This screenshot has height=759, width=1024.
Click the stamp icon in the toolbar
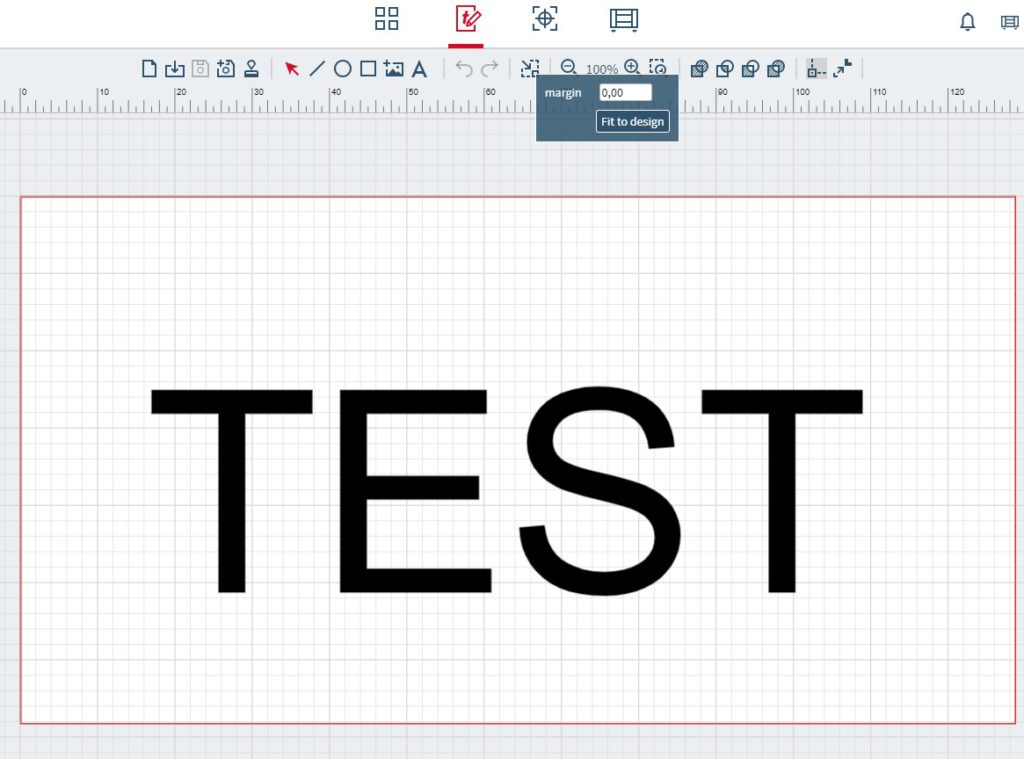[x=252, y=69]
